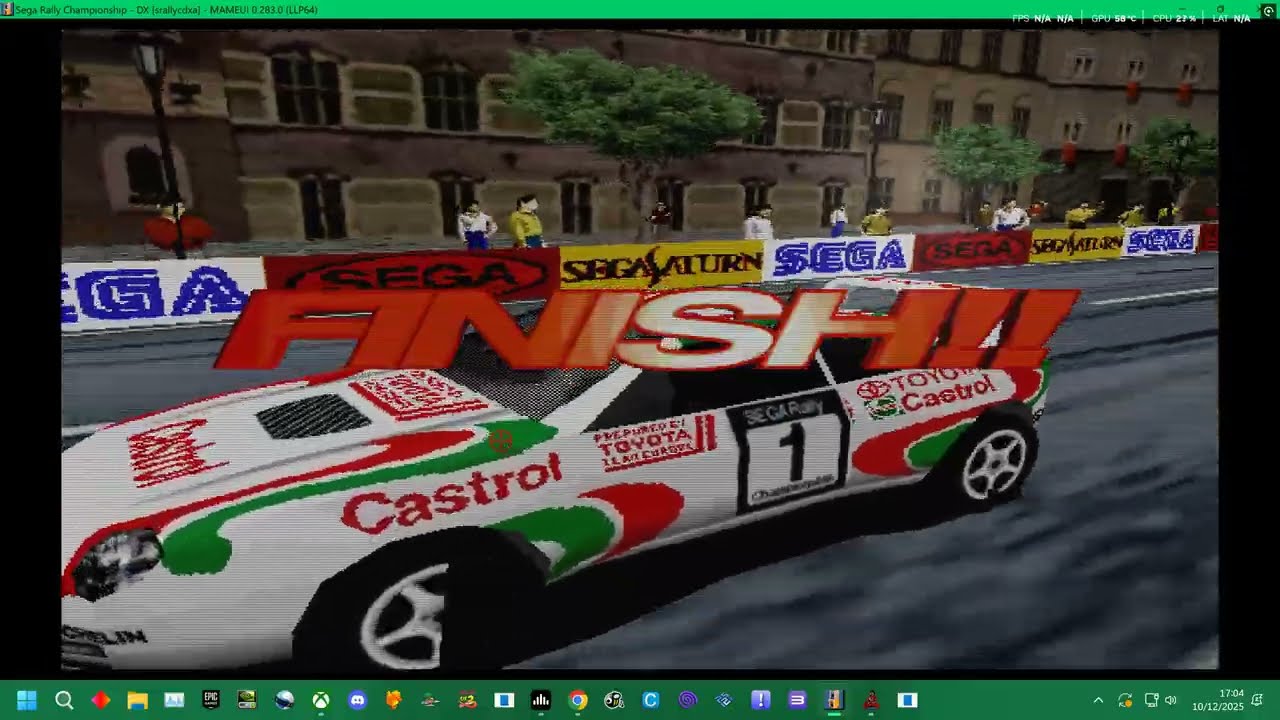Open taskbar Search magnifier

64,700
